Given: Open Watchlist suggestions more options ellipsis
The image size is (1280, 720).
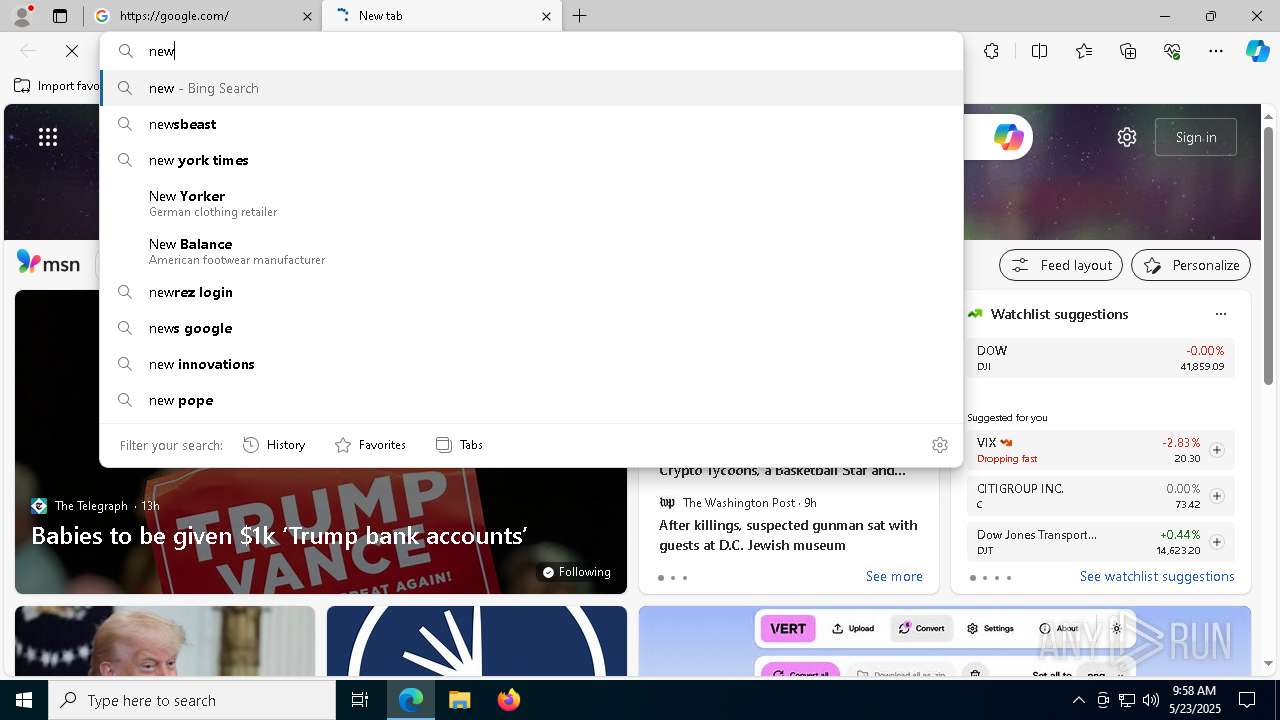Looking at the screenshot, I should (x=1220, y=314).
